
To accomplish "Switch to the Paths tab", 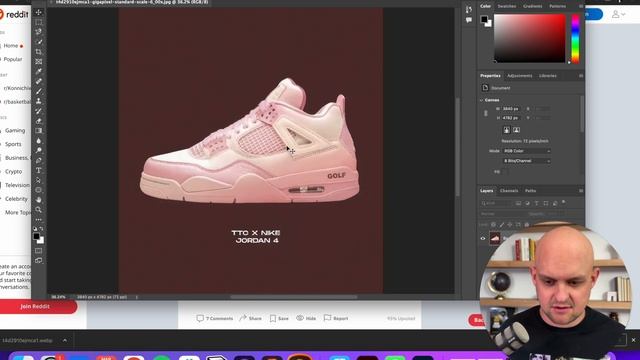I will click(531, 191).
